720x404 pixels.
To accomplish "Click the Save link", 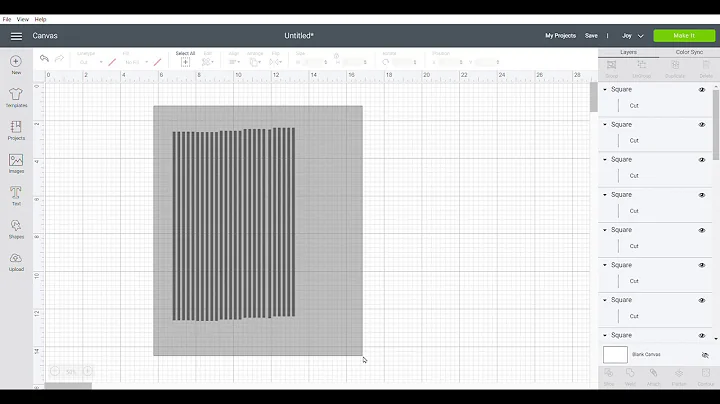I will 591,36.
